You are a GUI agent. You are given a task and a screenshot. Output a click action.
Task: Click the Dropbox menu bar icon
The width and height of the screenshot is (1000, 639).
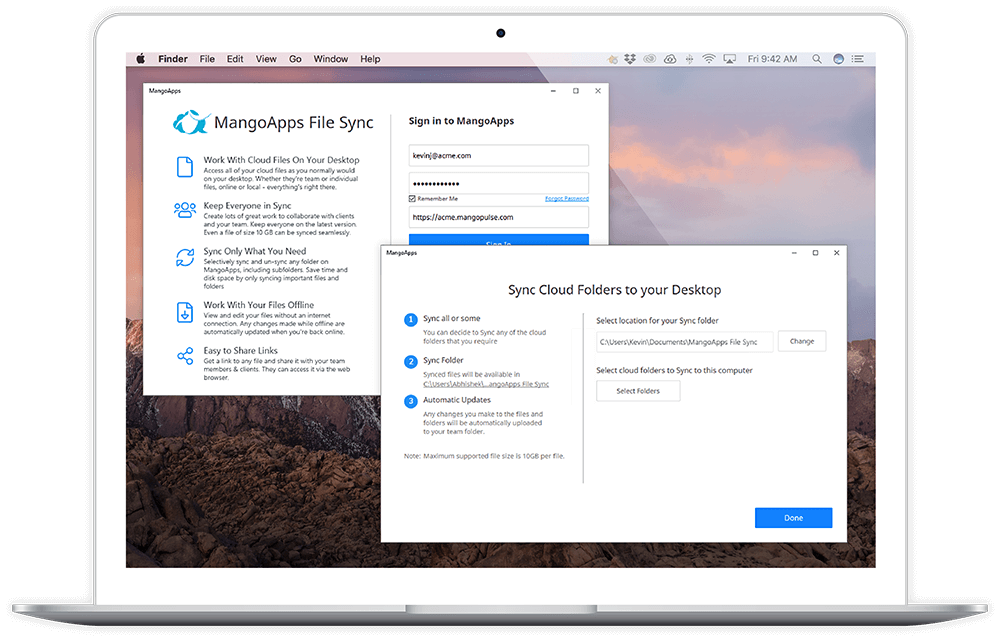click(630, 59)
